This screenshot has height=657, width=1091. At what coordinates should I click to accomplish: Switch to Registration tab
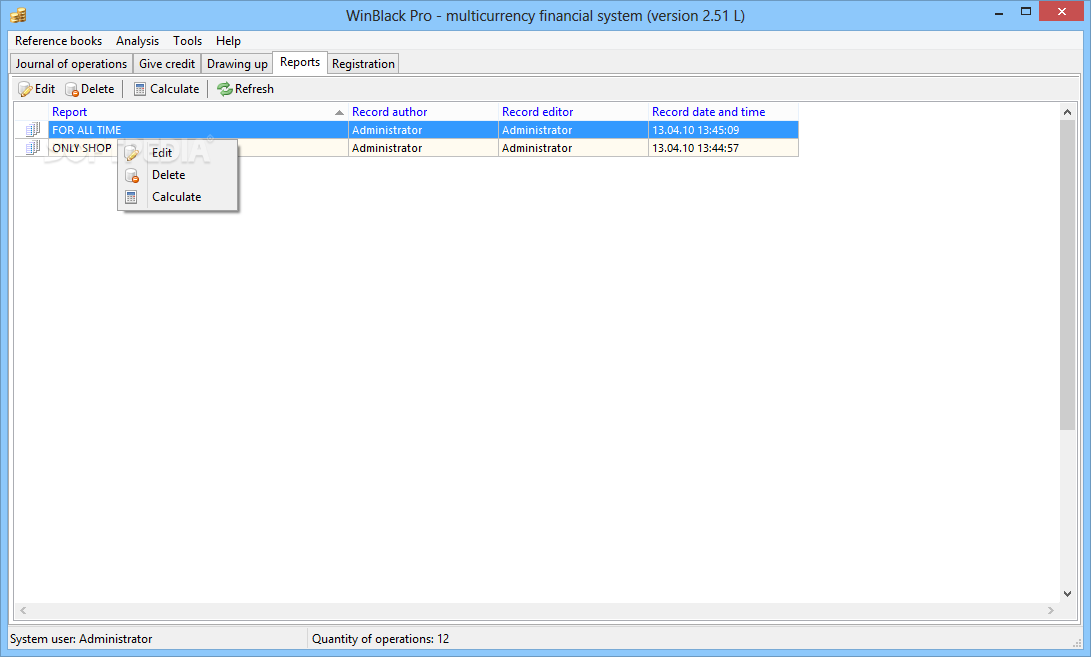(363, 63)
